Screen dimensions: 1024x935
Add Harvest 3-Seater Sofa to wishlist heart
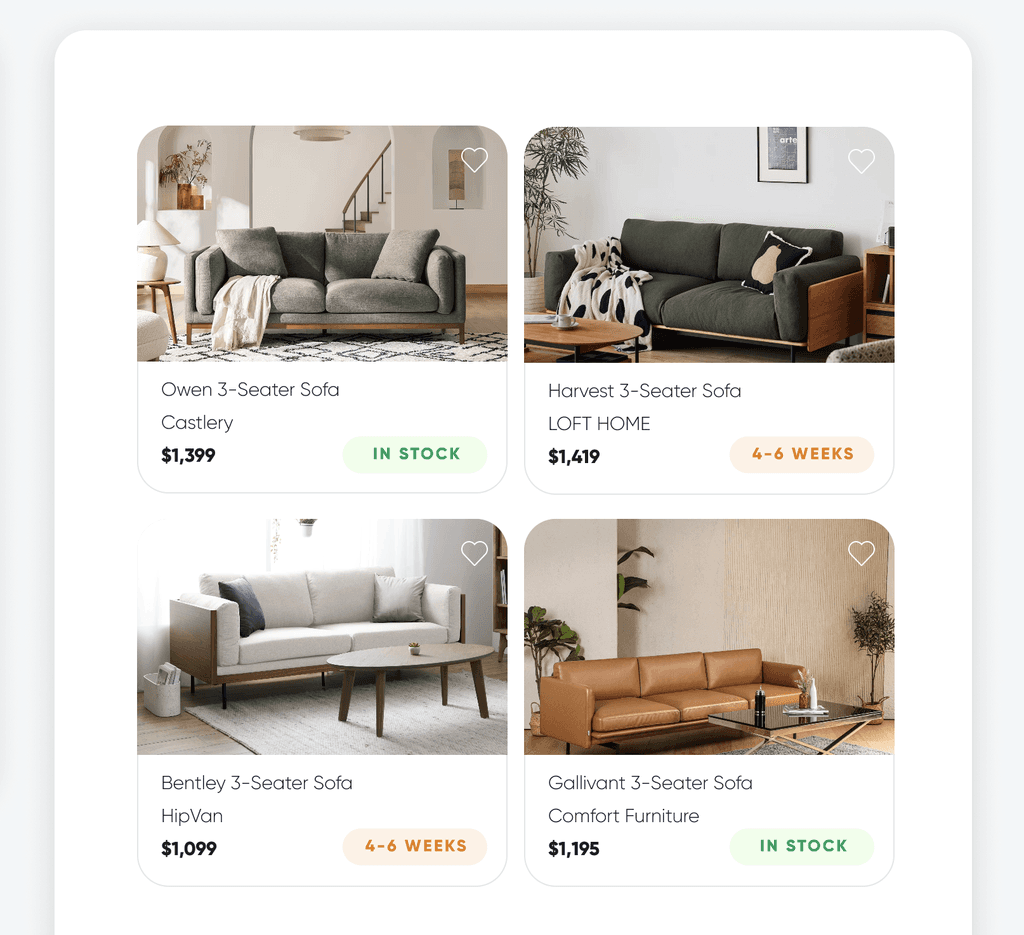pyautogui.click(x=861, y=161)
